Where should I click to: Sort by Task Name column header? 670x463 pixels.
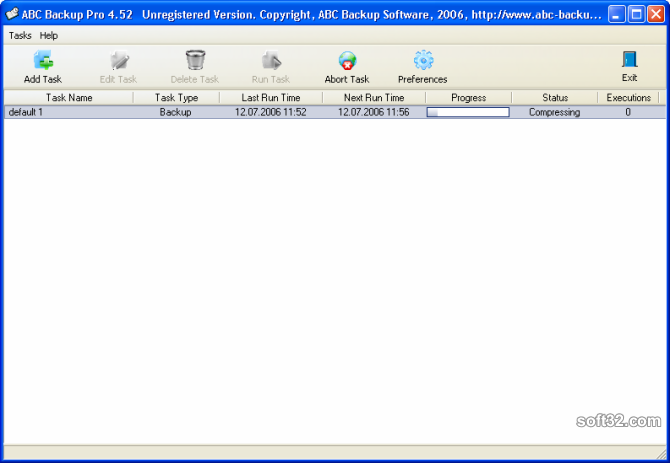69,98
